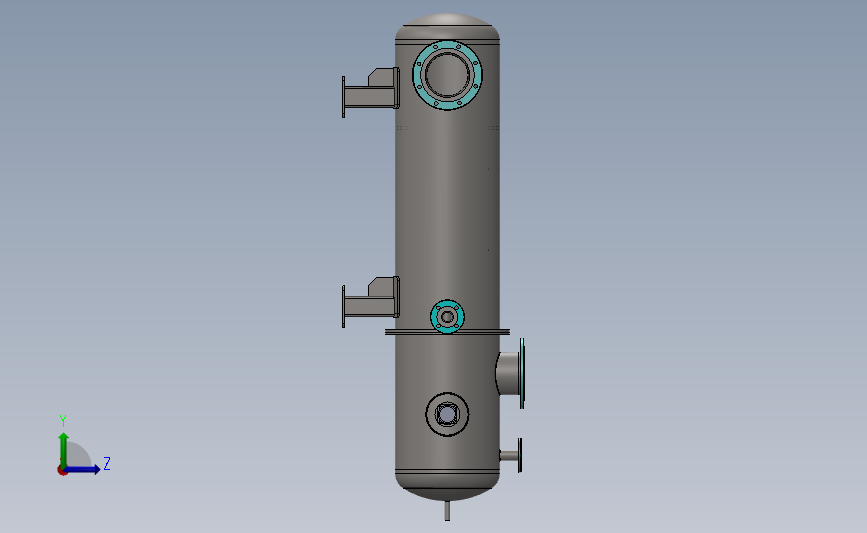Pick the round manhole cover with square center

pos(447,414)
